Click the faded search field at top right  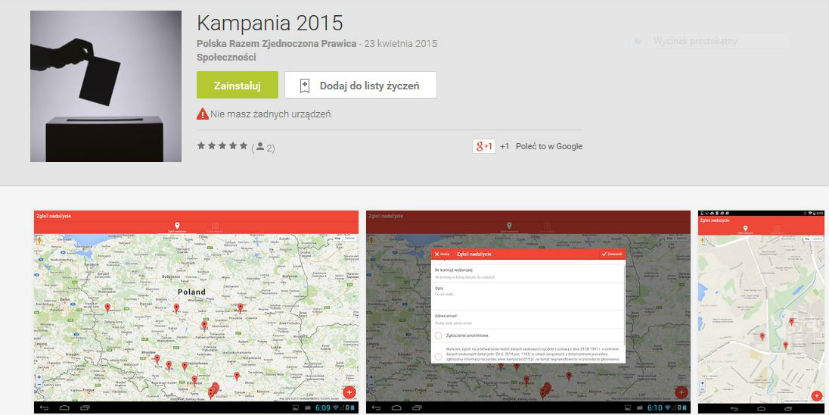(710, 41)
